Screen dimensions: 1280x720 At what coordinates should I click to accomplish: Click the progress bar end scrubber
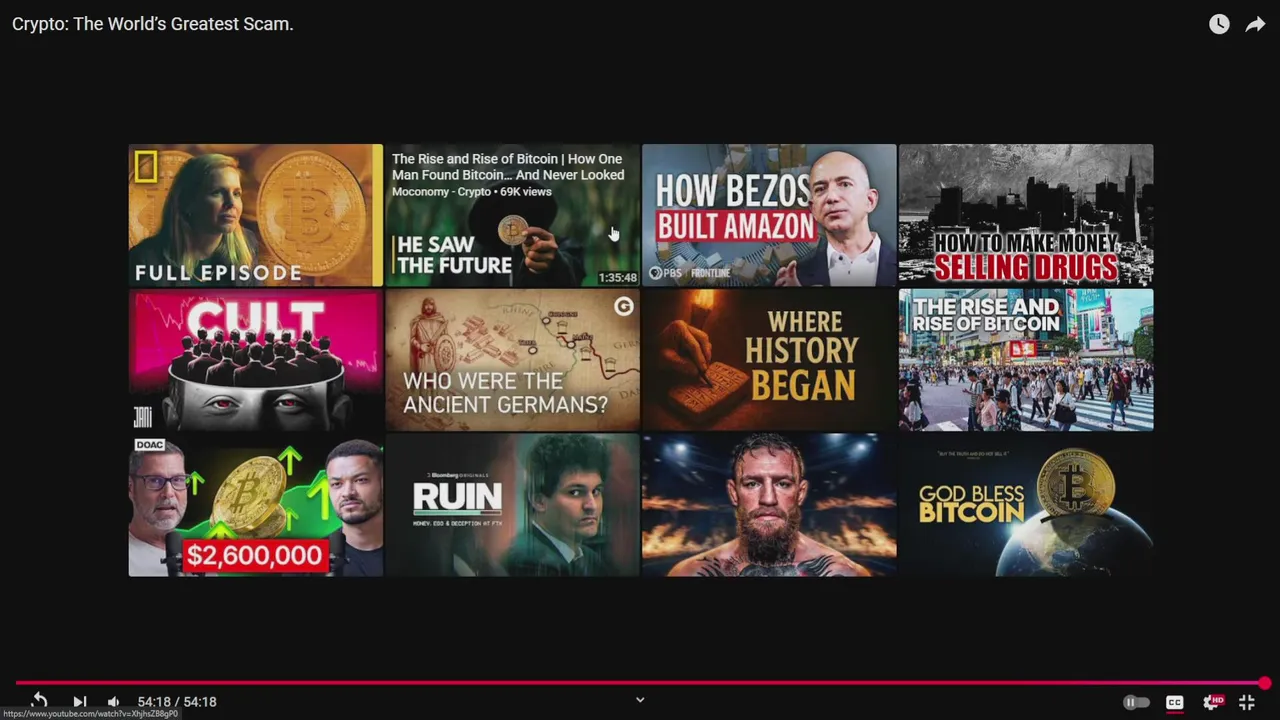tap(1265, 683)
